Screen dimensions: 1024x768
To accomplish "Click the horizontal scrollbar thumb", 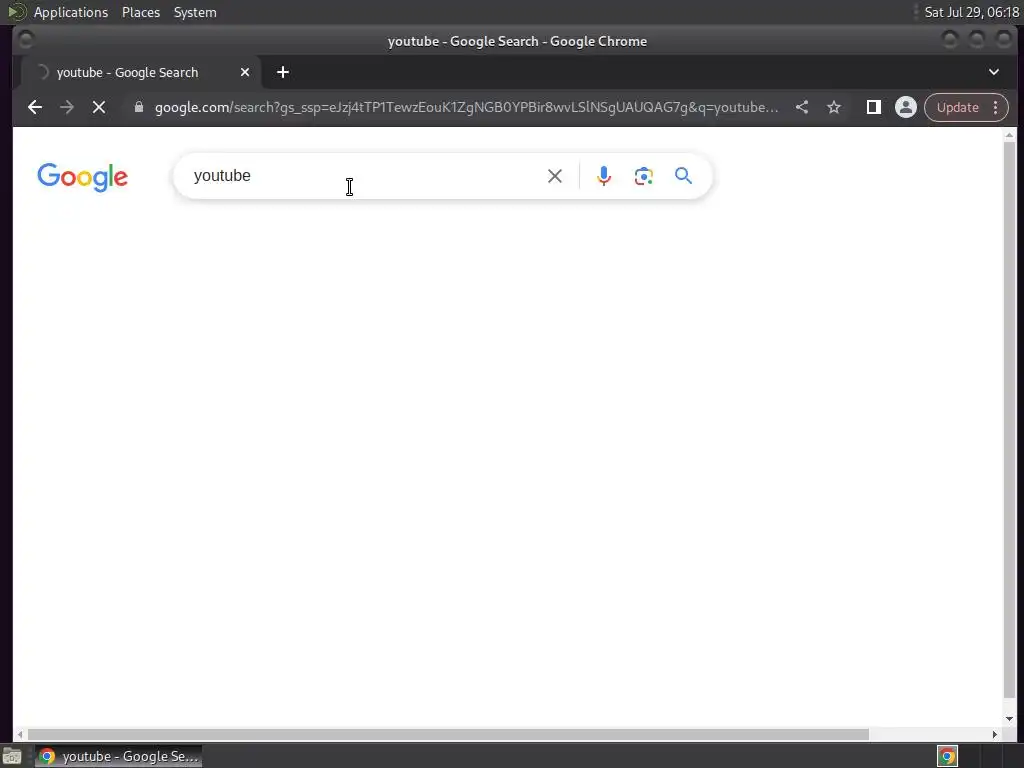I will [x=448, y=734].
